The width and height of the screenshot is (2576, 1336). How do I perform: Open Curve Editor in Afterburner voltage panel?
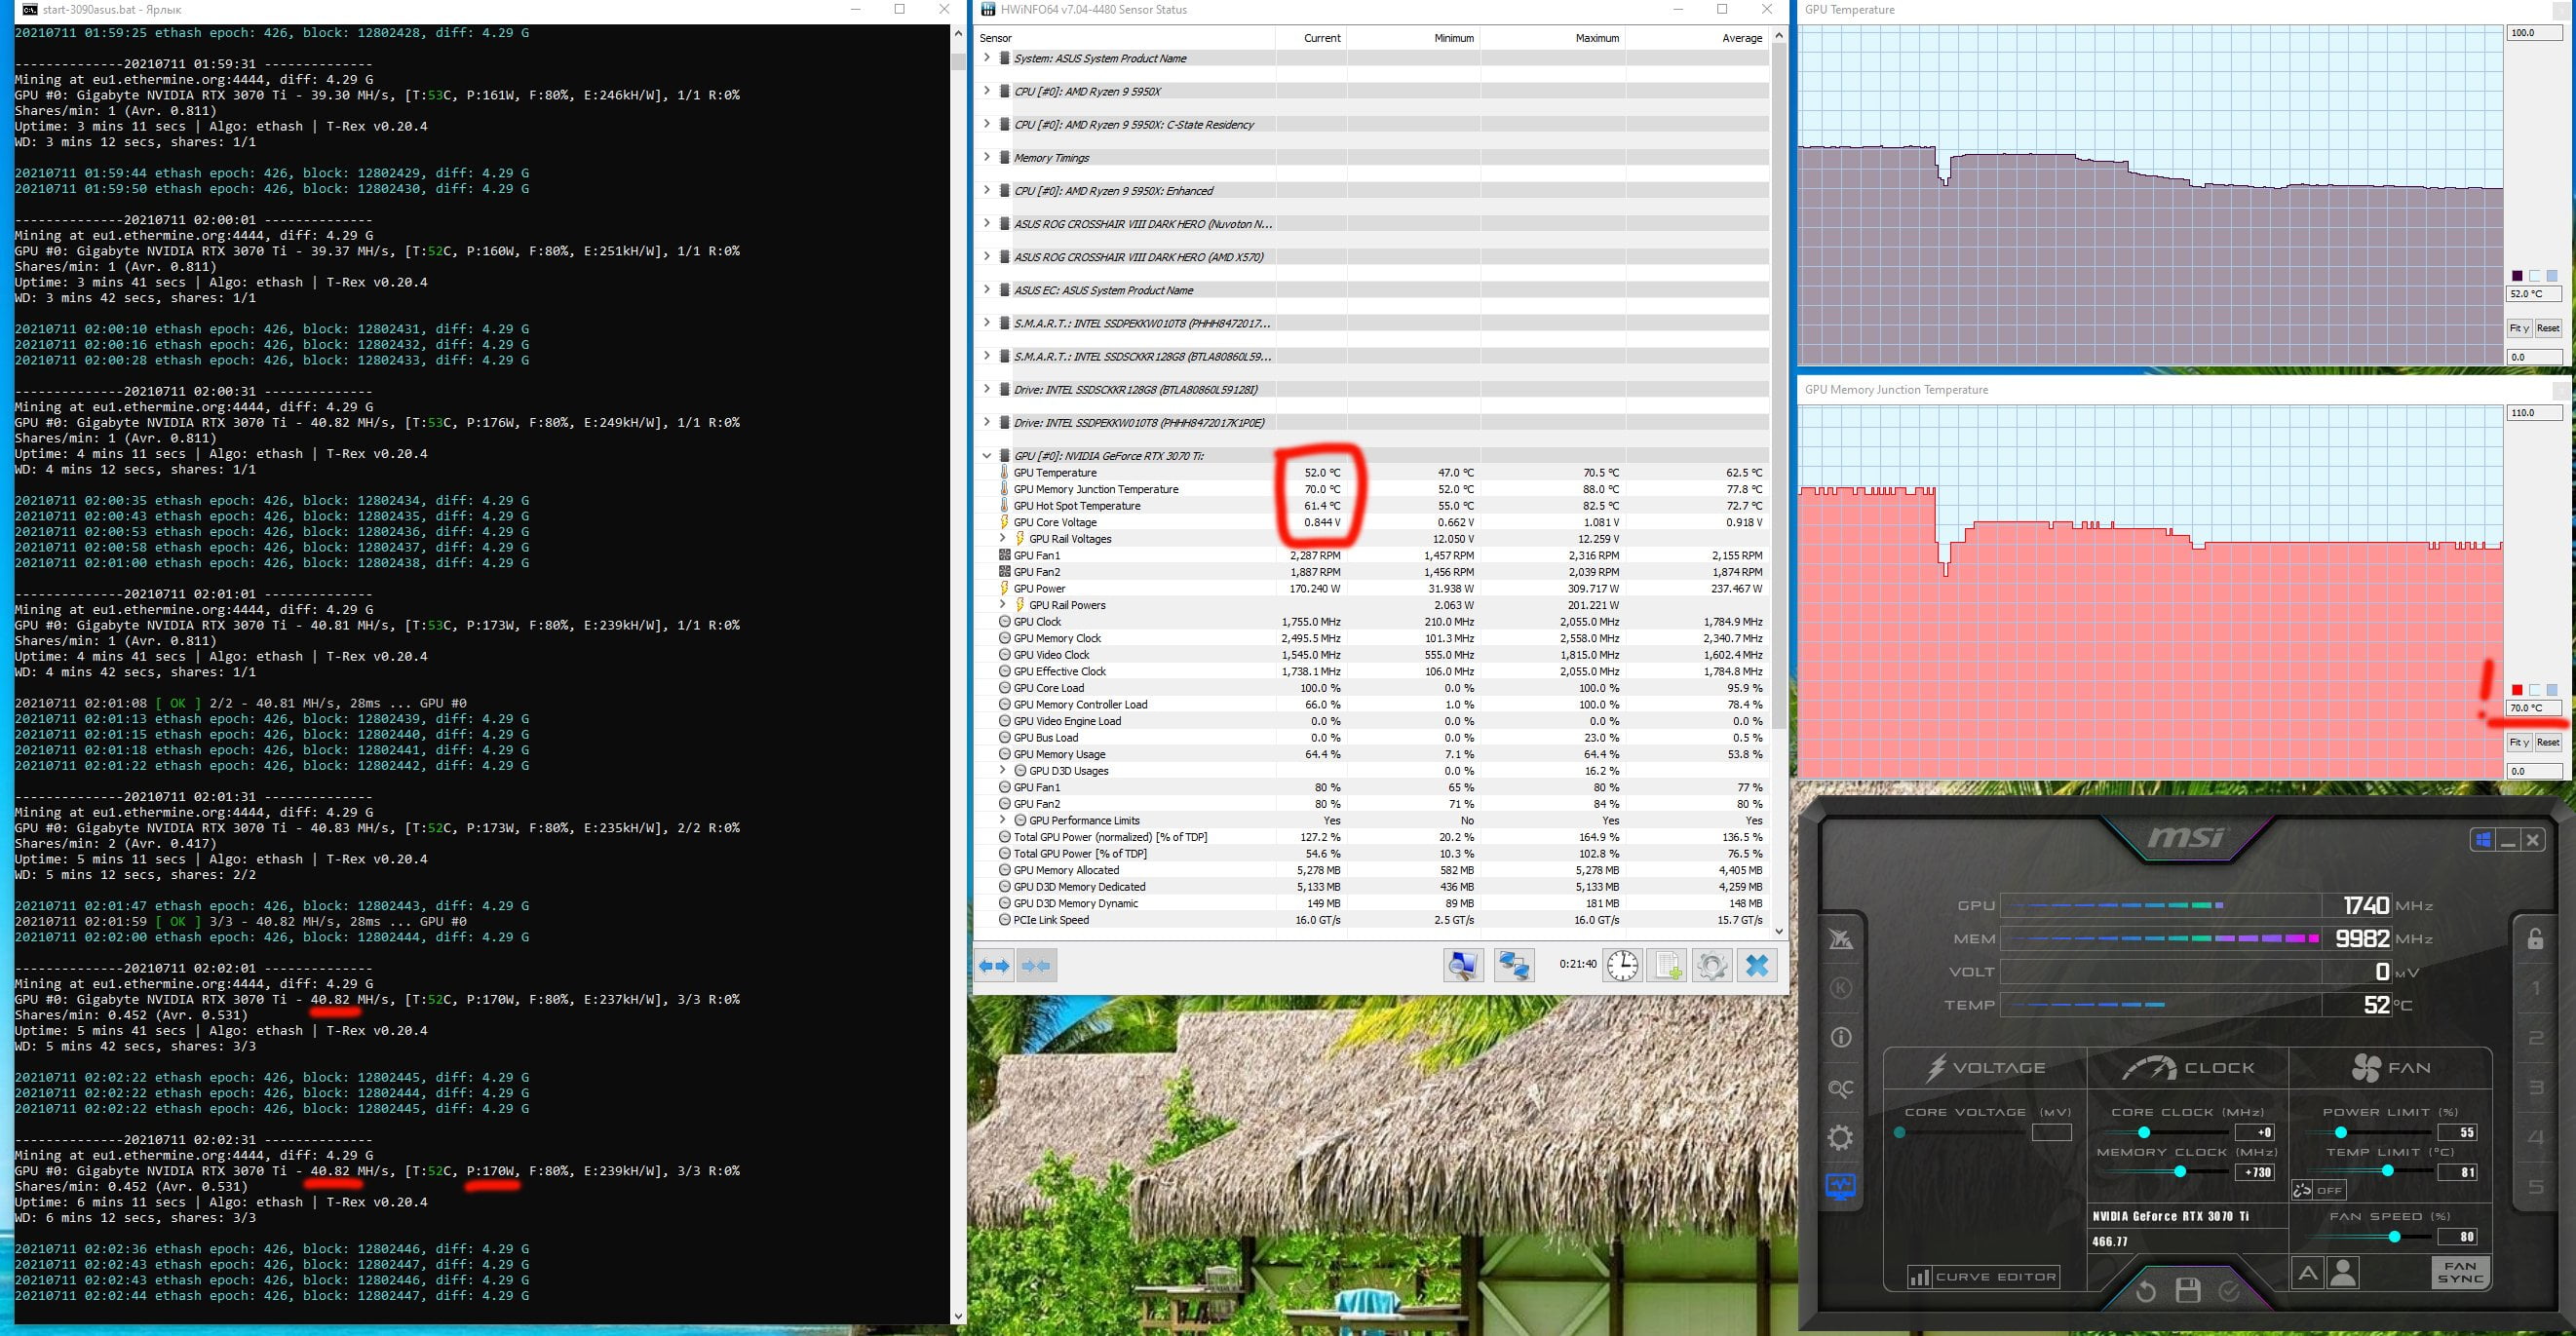[x=1983, y=1277]
